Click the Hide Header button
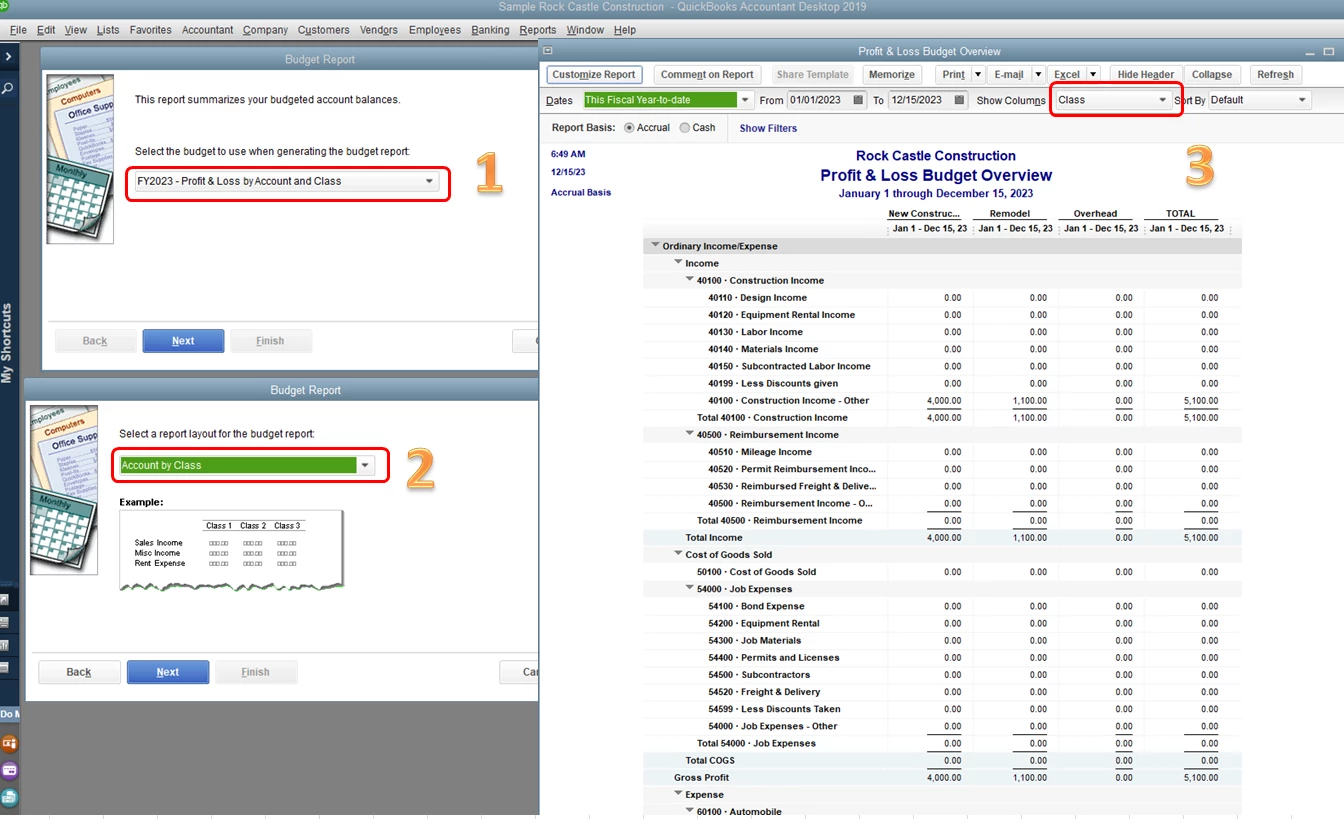Viewport: 1344px width, 819px height. pos(1146,75)
